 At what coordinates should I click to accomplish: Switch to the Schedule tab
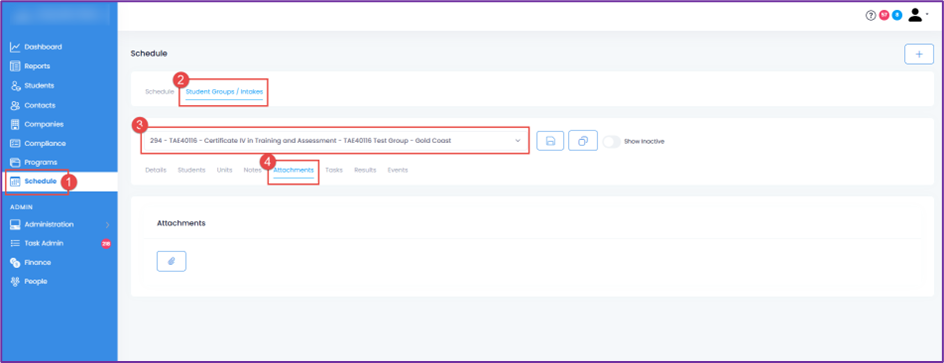click(x=160, y=92)
